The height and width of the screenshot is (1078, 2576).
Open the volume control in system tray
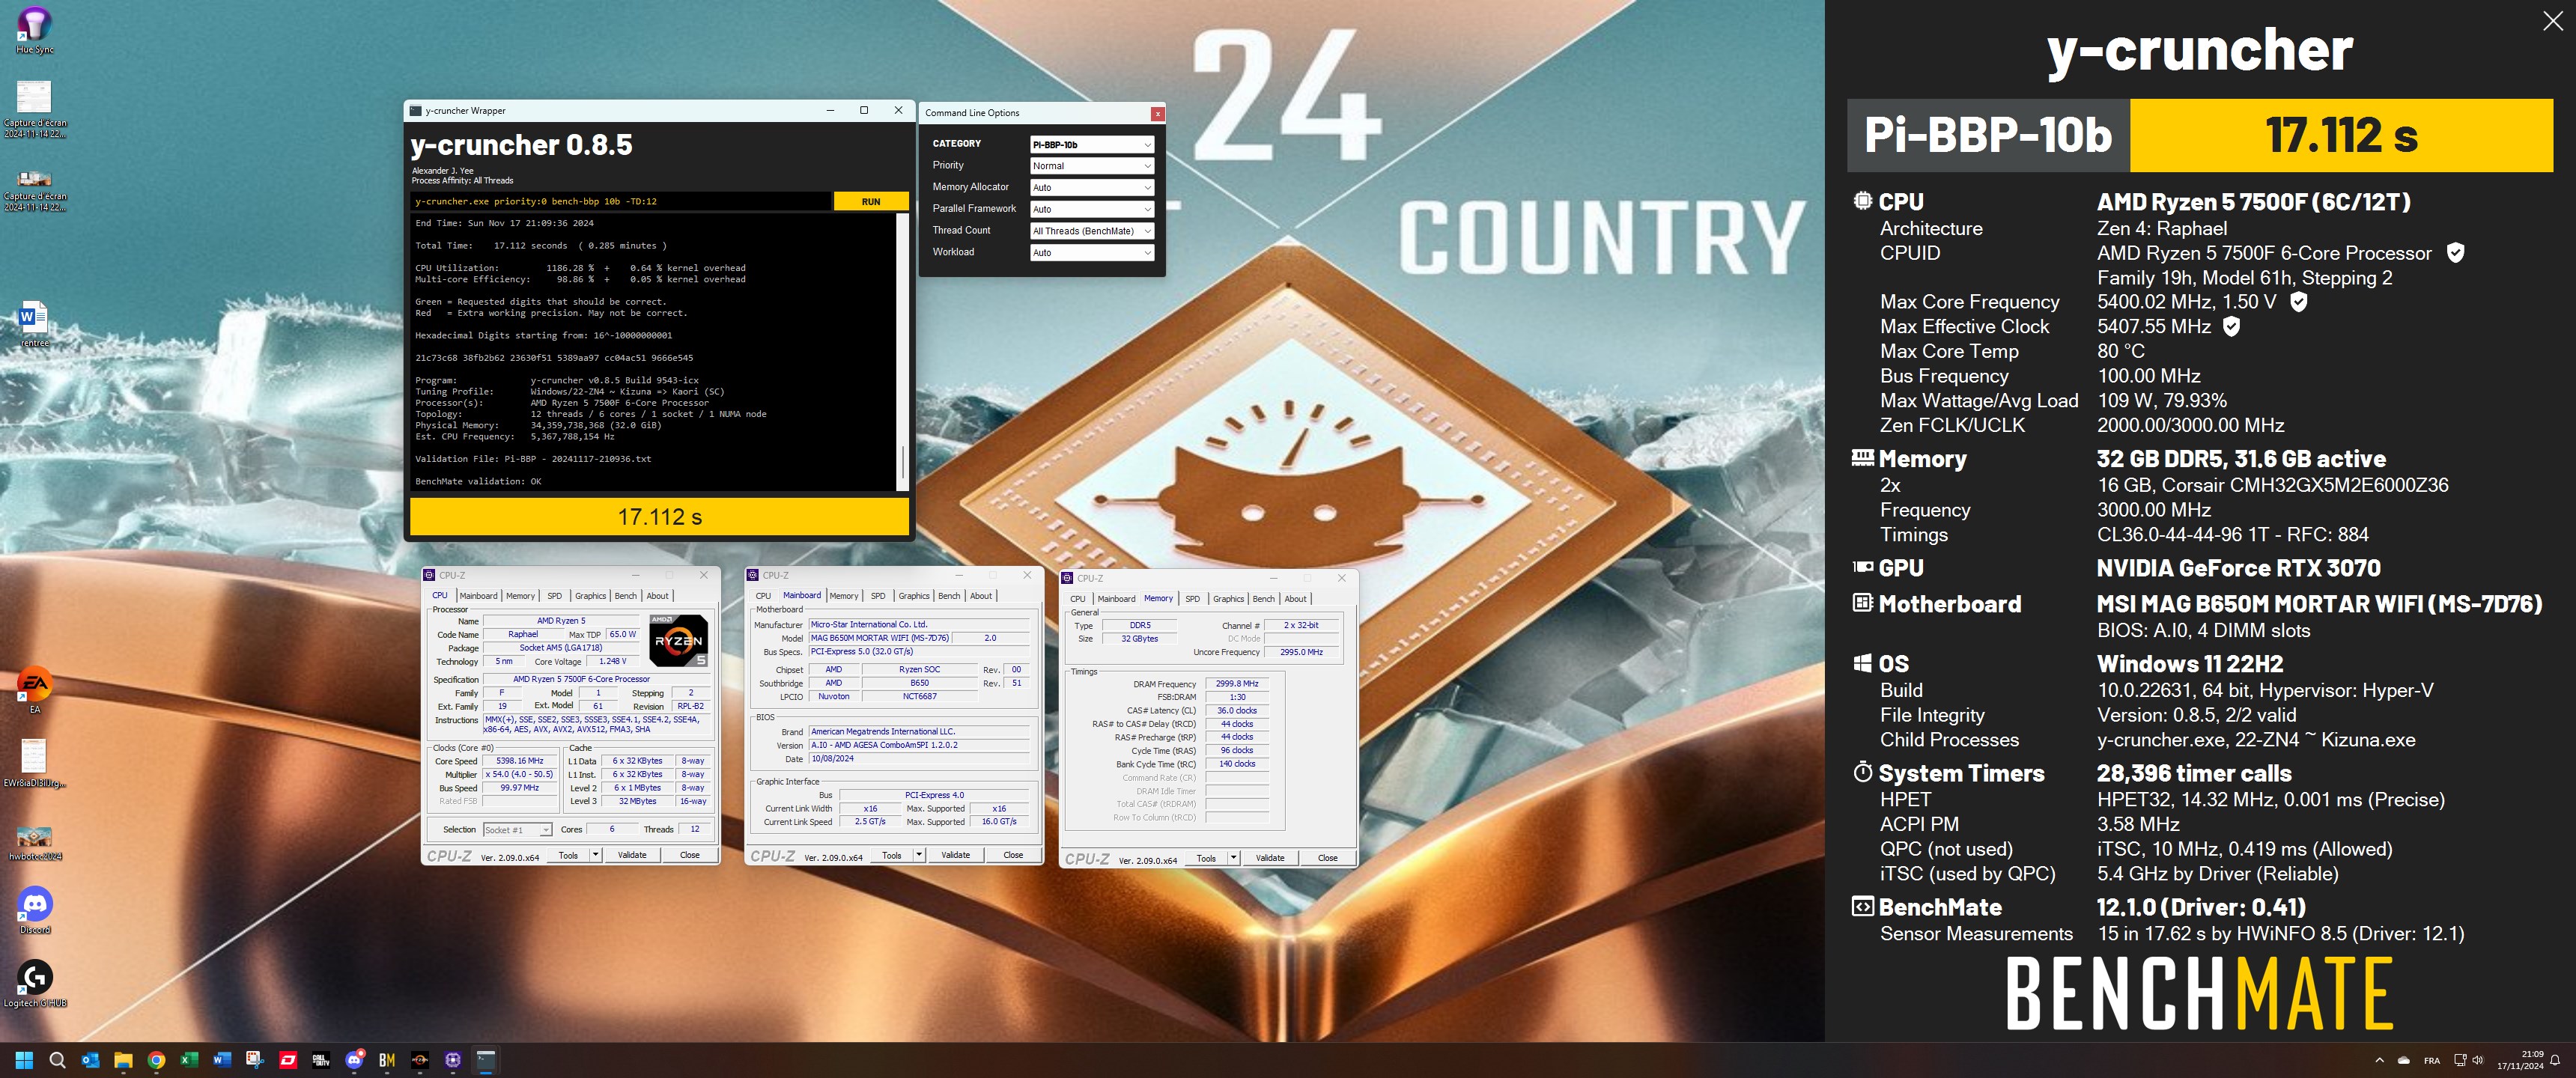click(x=2478, y=1060)
